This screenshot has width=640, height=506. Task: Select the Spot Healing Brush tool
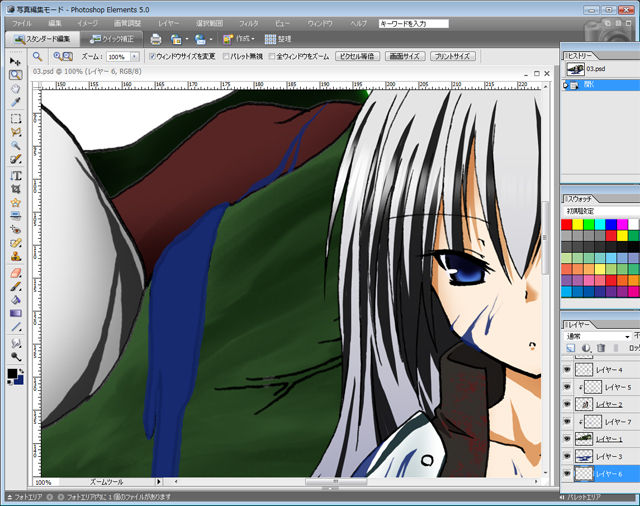pyautogui.click(x=16, y=243)
